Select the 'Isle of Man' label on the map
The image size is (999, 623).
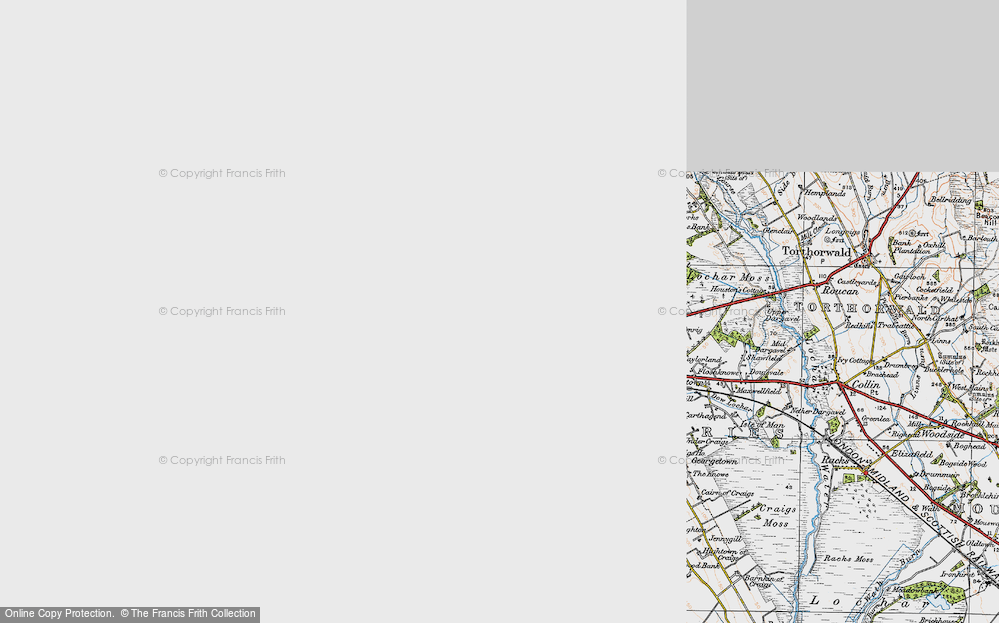coord(762,424)
